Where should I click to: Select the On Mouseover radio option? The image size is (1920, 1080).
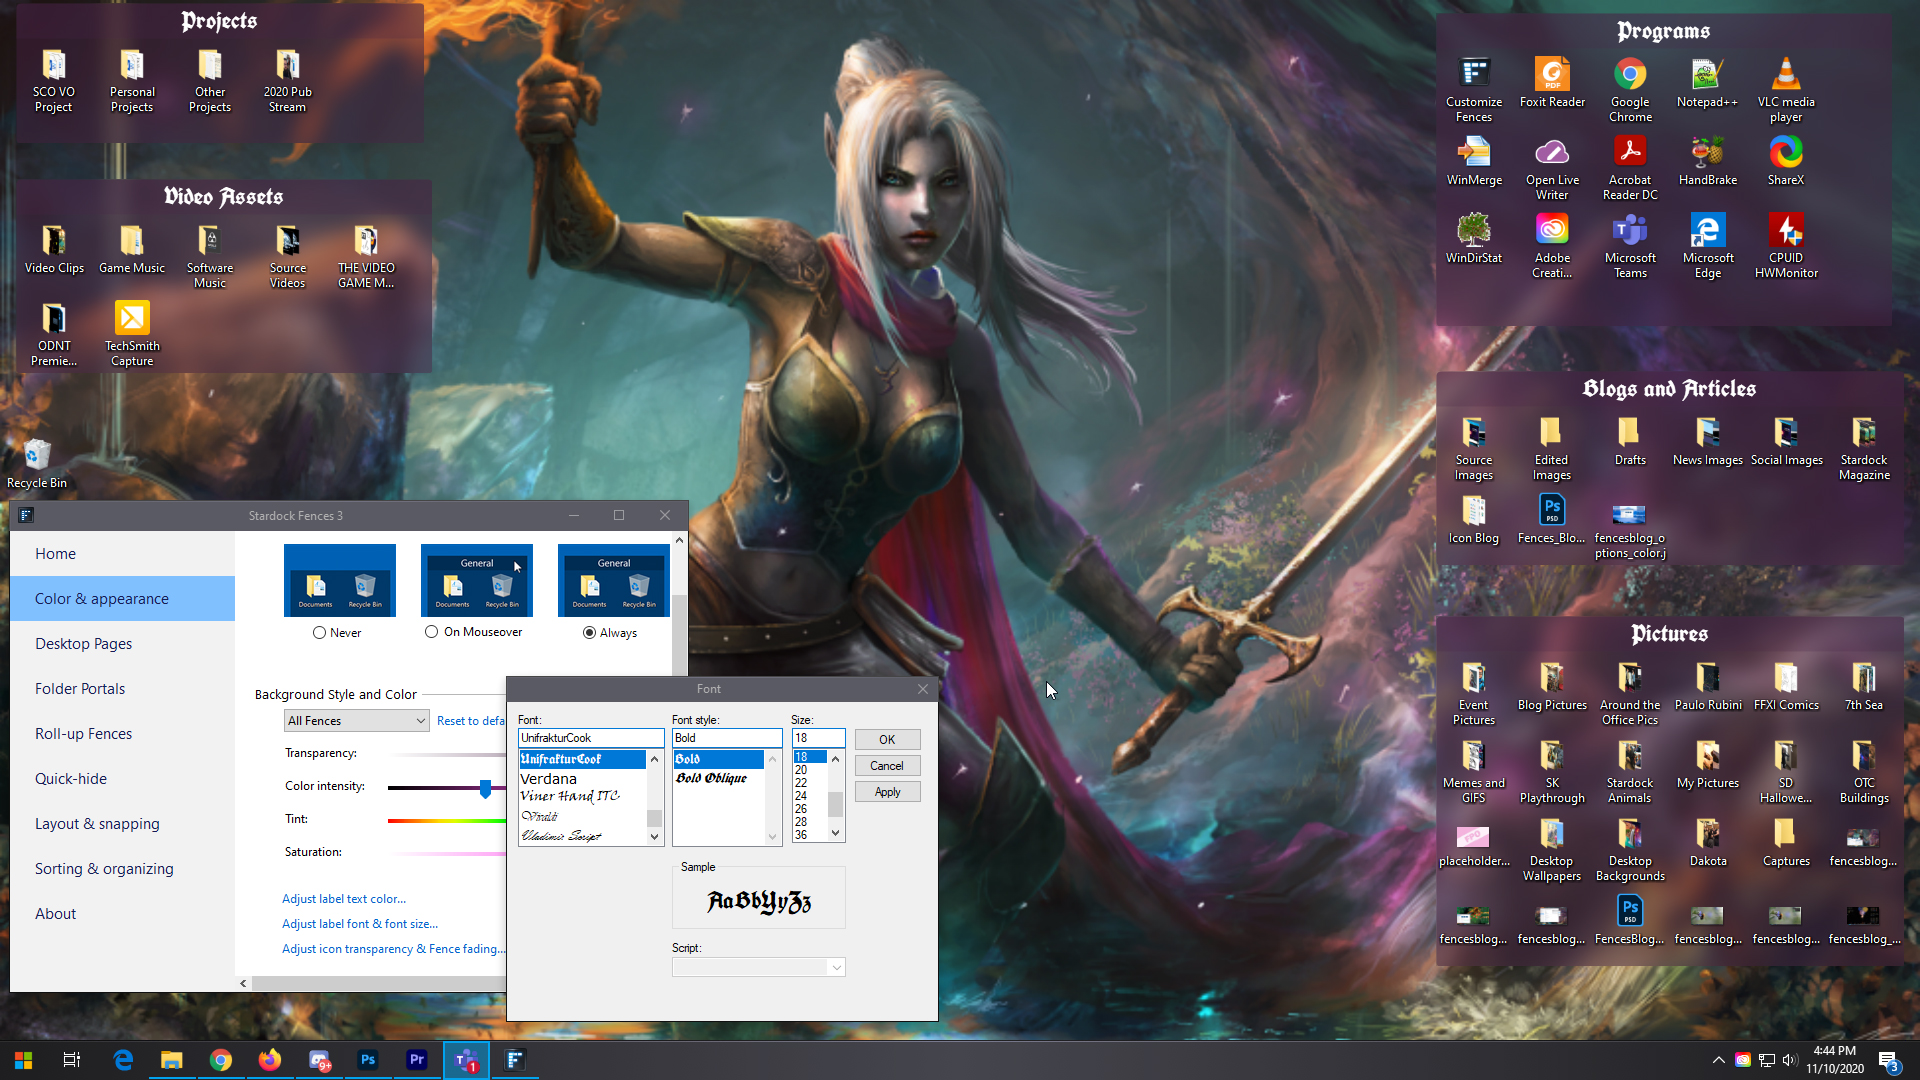[474, 632]
